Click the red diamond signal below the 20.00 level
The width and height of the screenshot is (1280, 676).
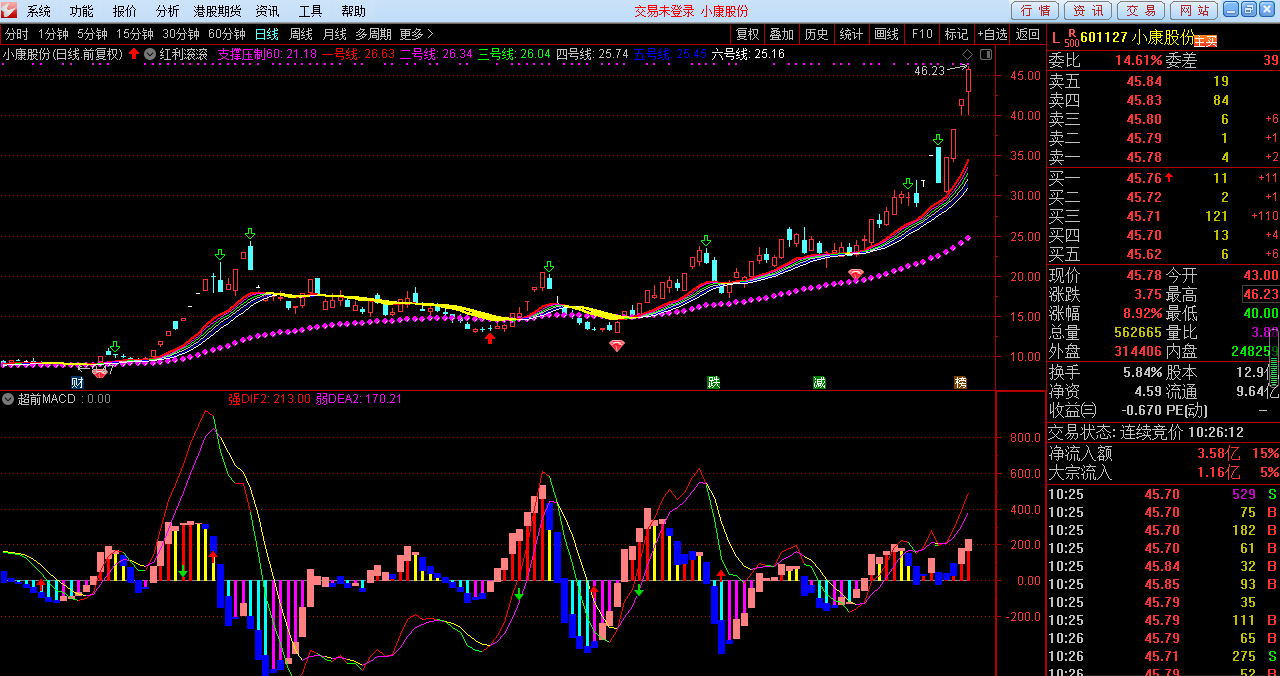click(855, 273)
